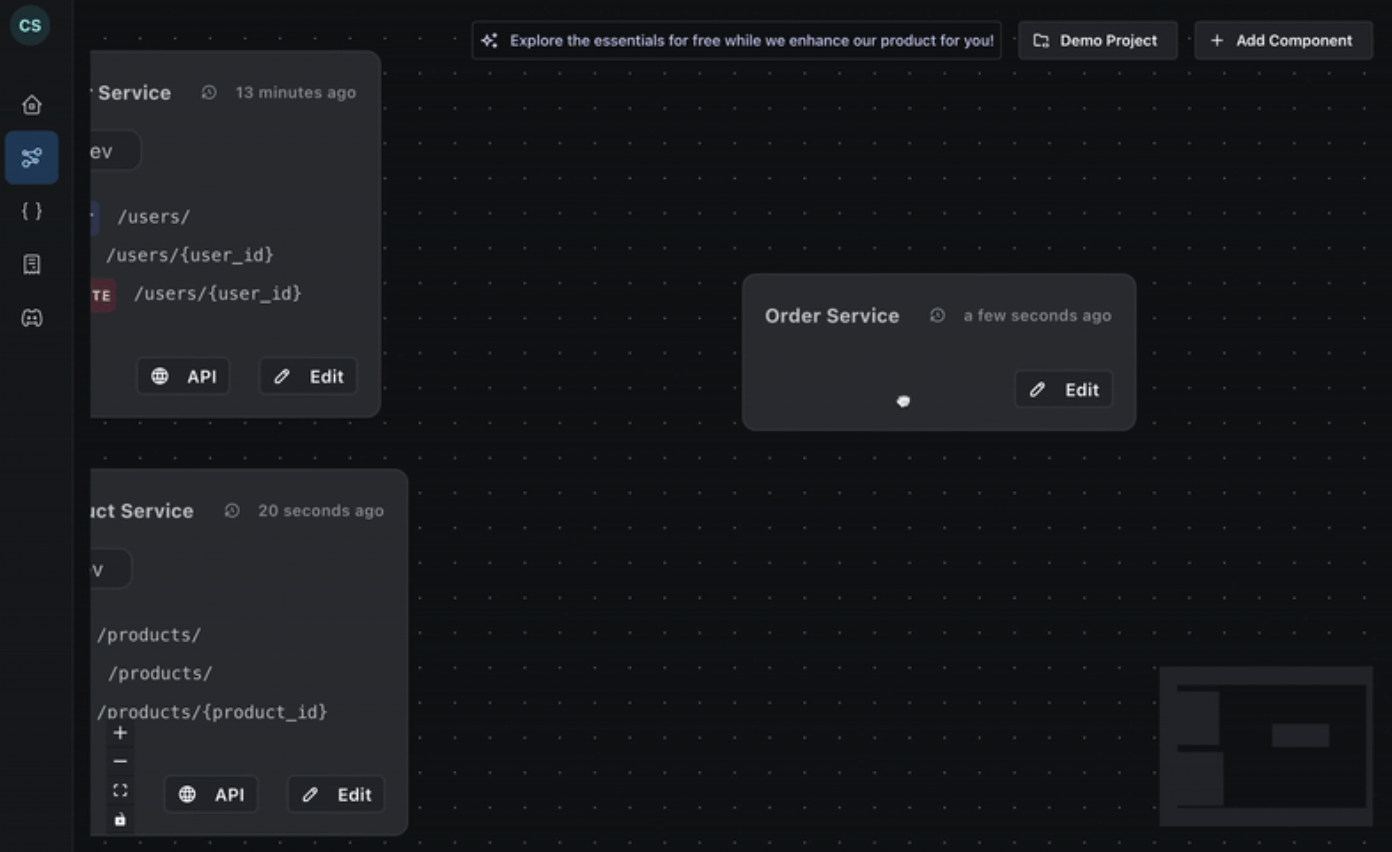Click the sparkle icon in the banner
This screenshot has height=852, width=1392.
coord(489,41)
